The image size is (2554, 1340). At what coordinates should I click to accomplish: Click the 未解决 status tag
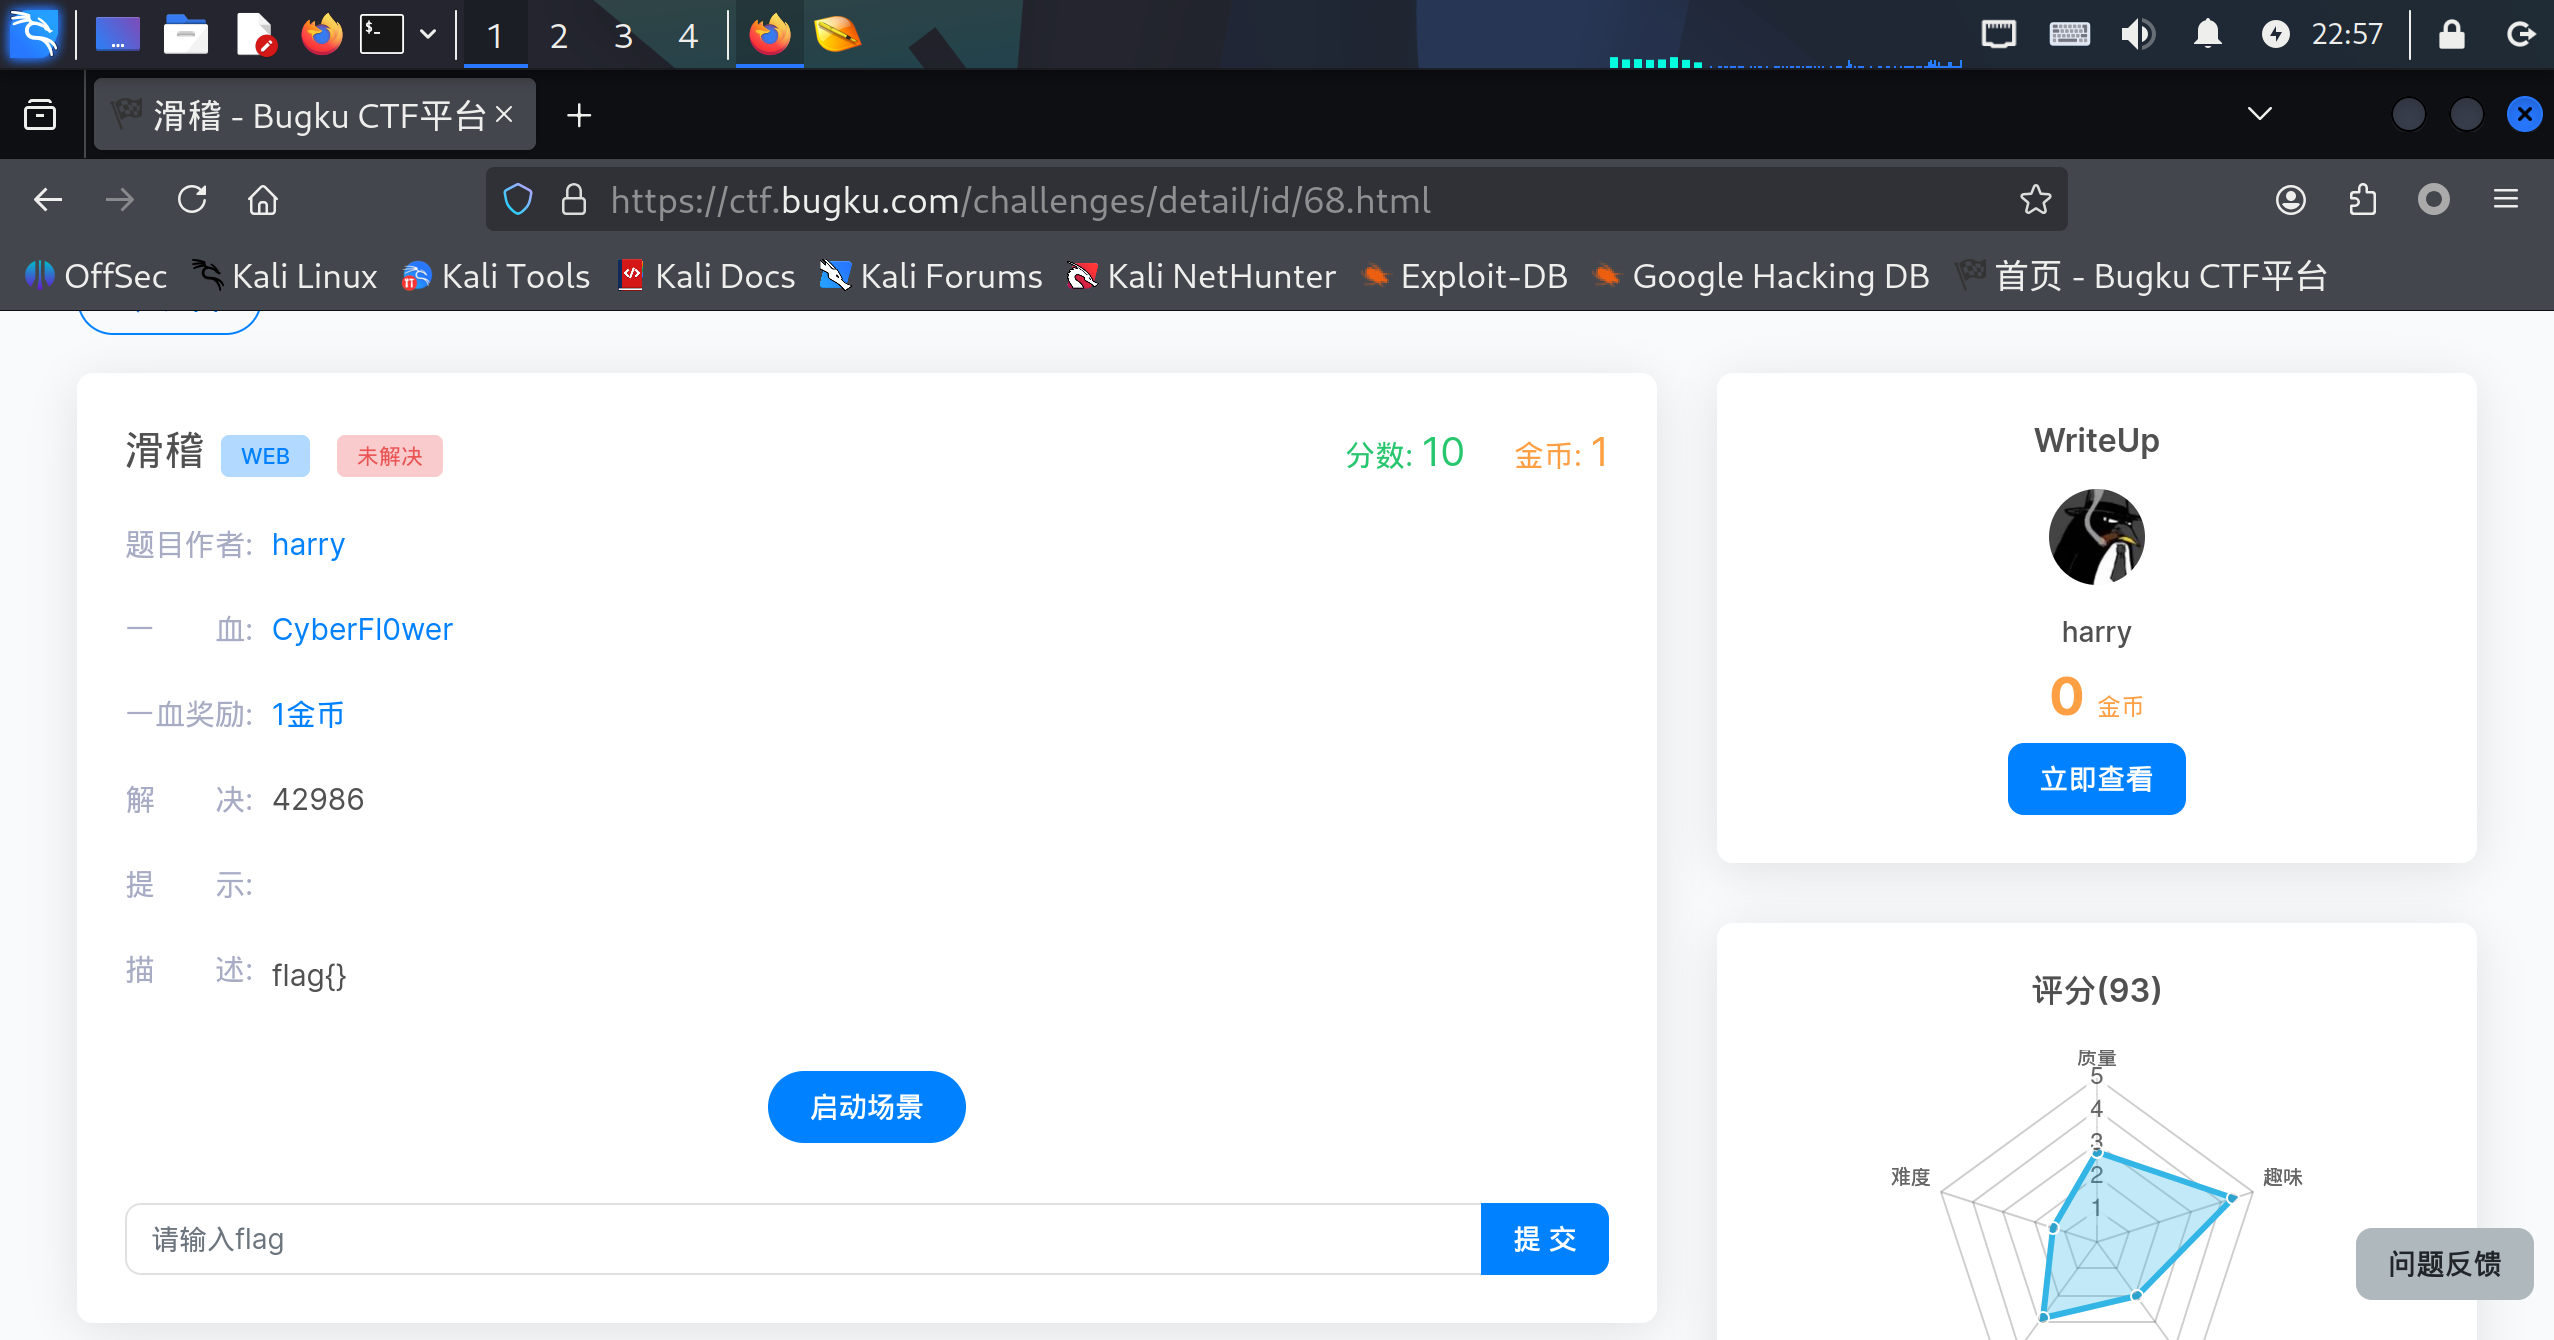[390, 456]
